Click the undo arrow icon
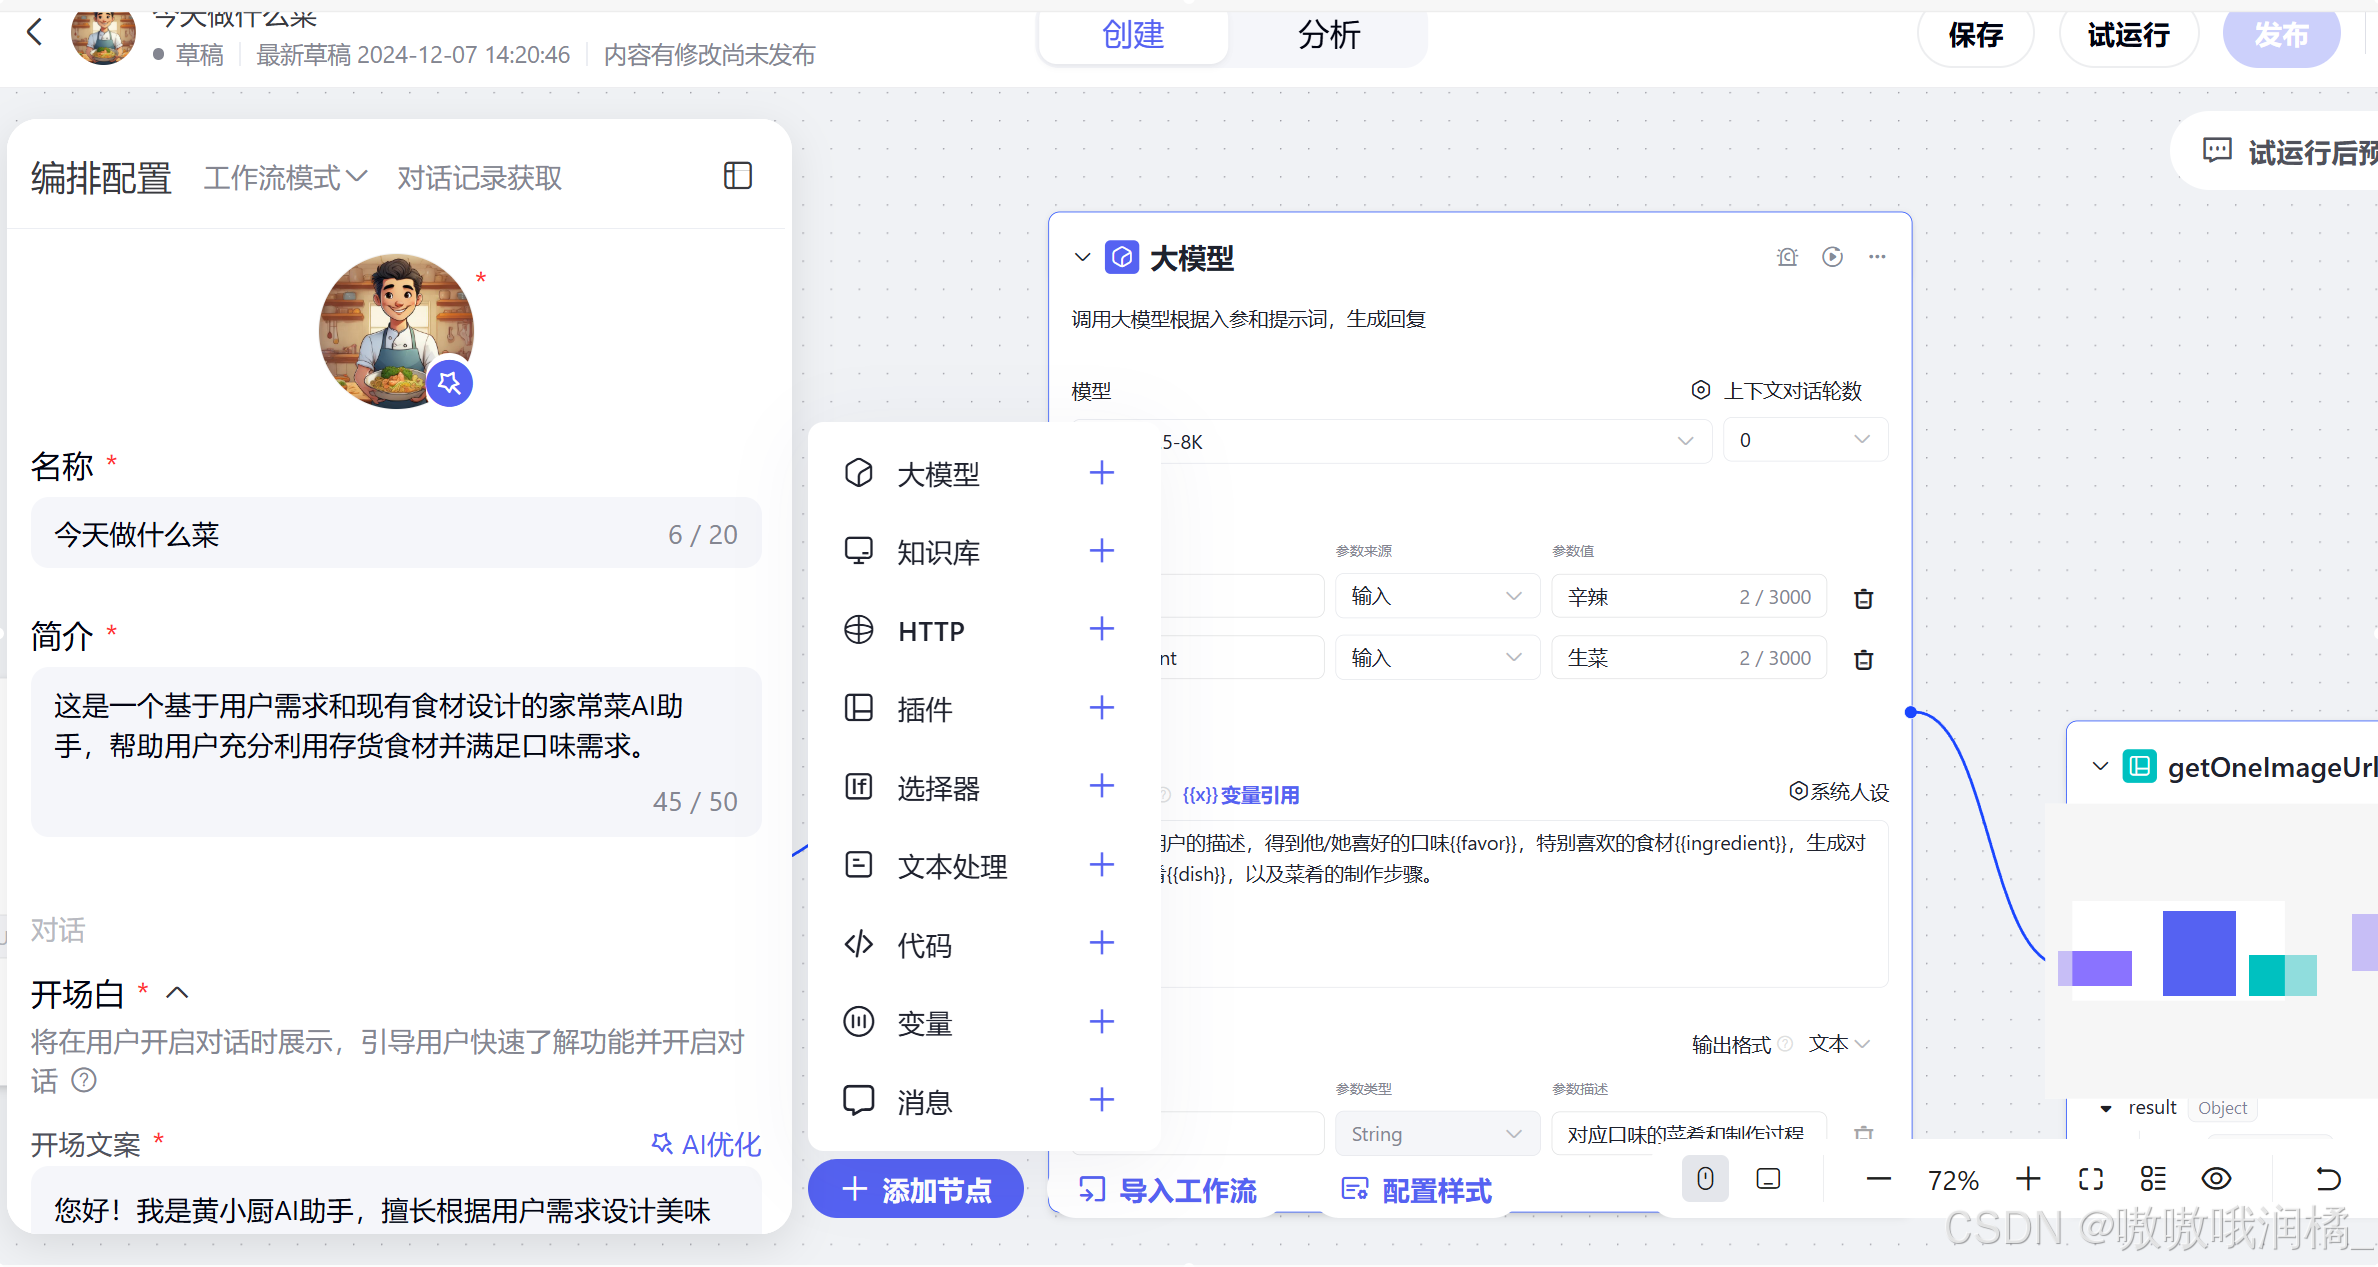 [2328, 1179]
